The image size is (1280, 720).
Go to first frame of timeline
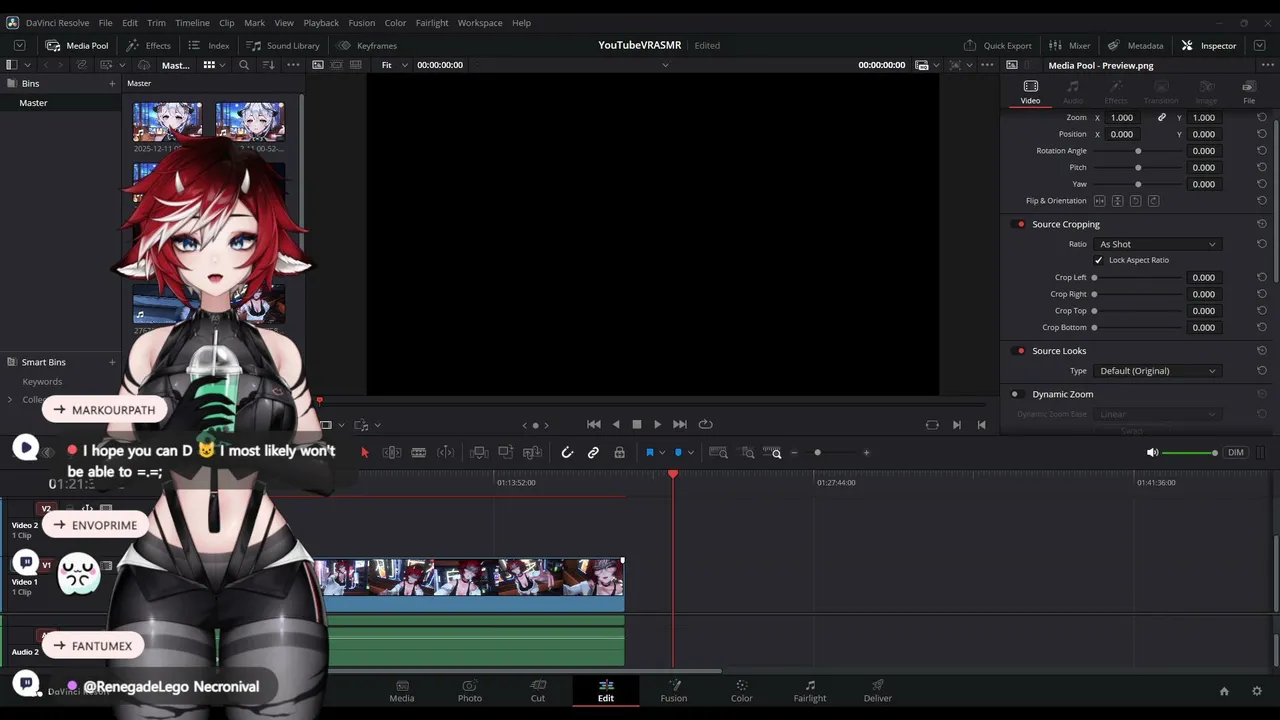tap(594, 425)
